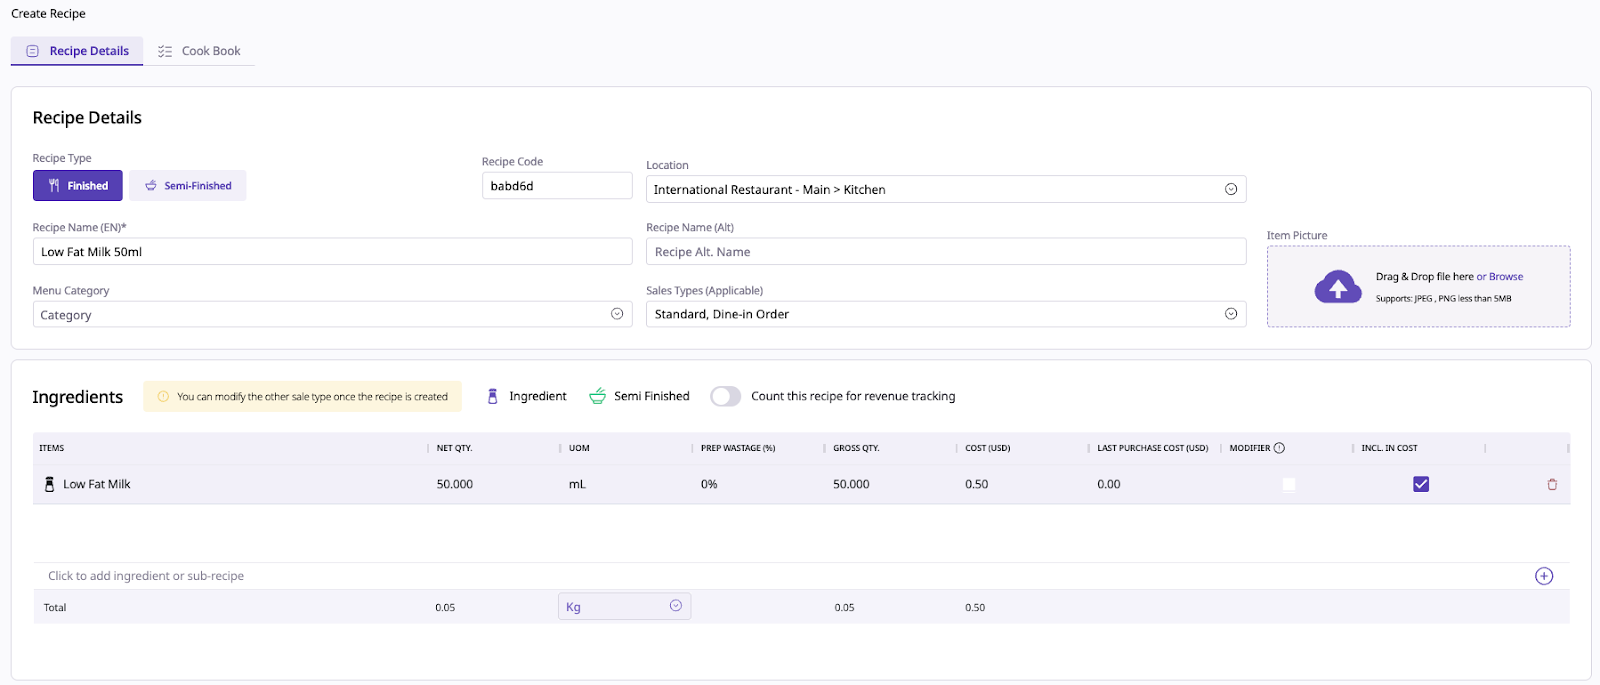Viewport: 1600px width, 685px height.
Task: Enable Count this recipe for revenue tracking
Action: 726,396
